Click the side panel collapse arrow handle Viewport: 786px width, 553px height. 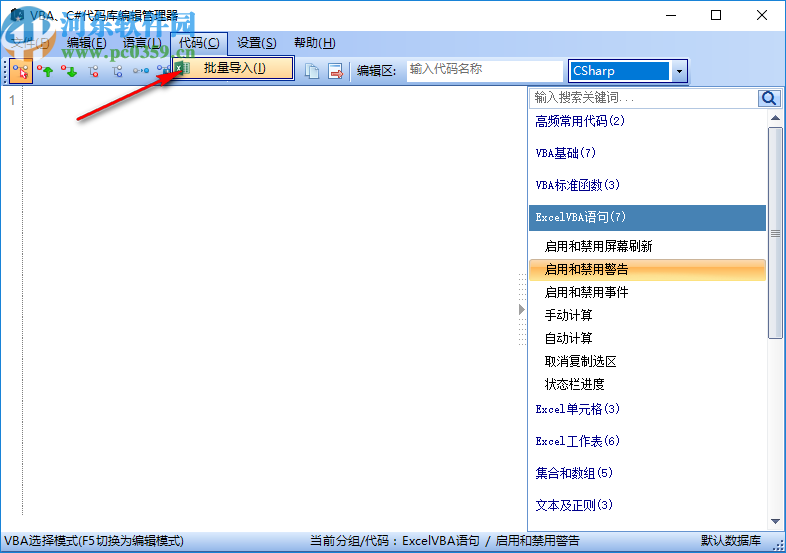(x=522, y=310)
